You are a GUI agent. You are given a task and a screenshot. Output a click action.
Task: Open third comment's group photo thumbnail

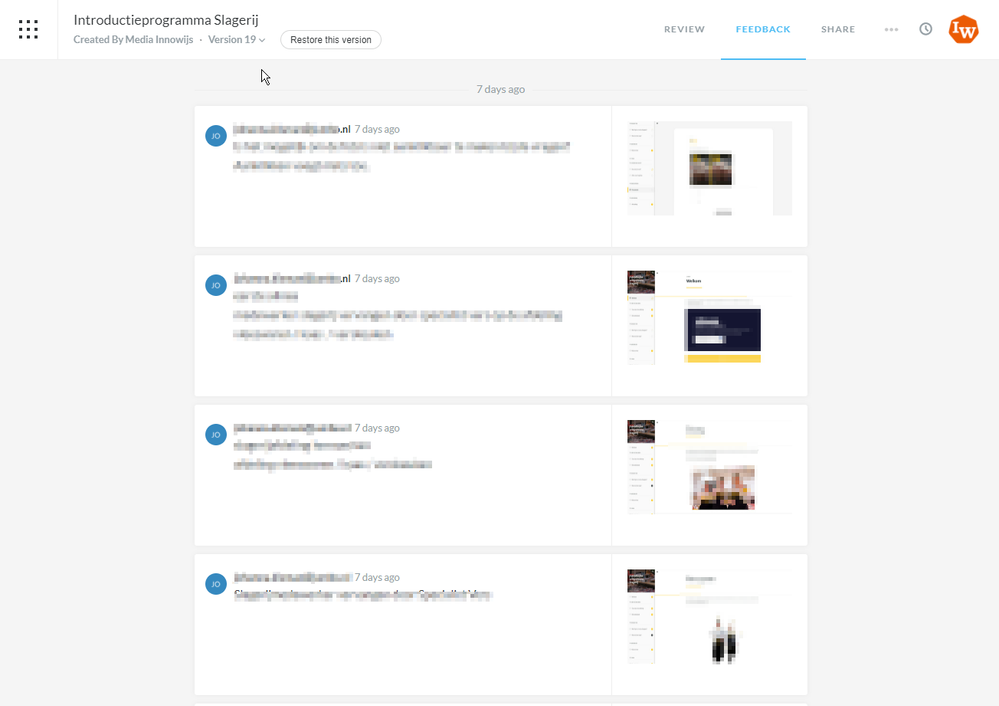pyautogui.click(x=709, y=467)
